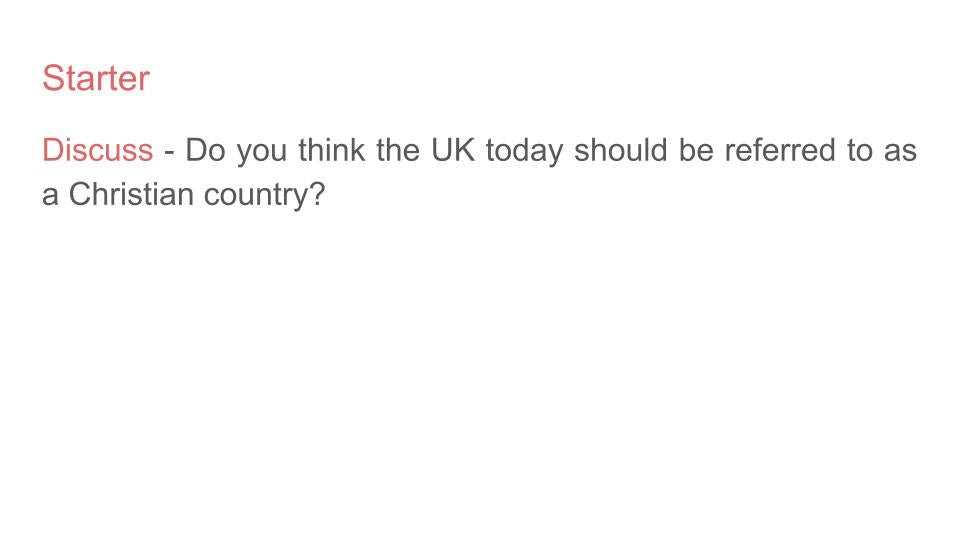Click the word "referred" in the first line
Viewport: 960px width, 540px height.
780,150
